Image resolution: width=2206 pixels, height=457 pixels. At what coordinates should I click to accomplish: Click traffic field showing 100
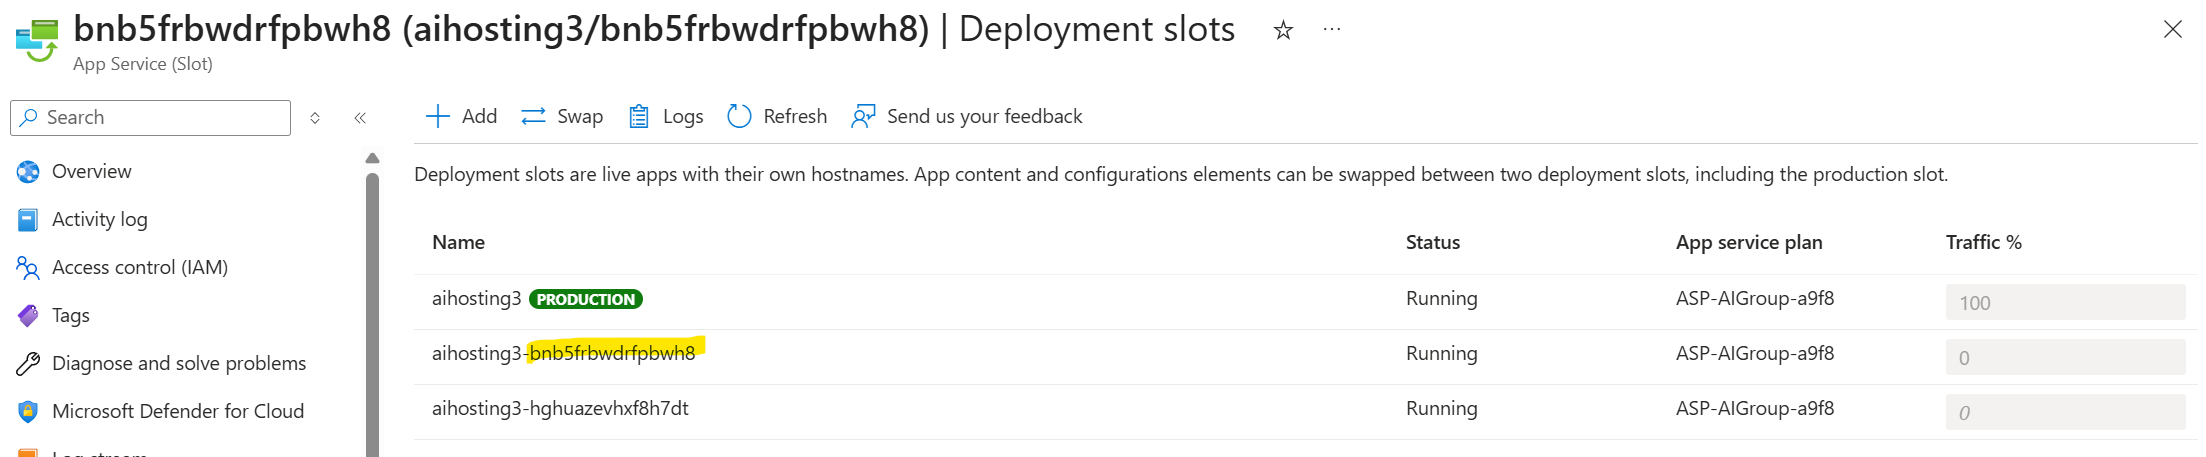tap(2065, 302)
